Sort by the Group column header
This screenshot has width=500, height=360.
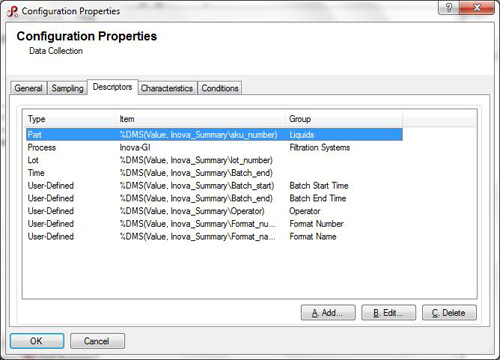pyautogui.click(x=344, y=119)
